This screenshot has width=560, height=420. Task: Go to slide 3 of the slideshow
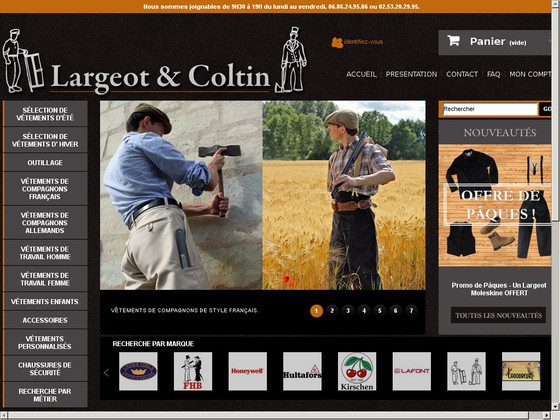348,311
